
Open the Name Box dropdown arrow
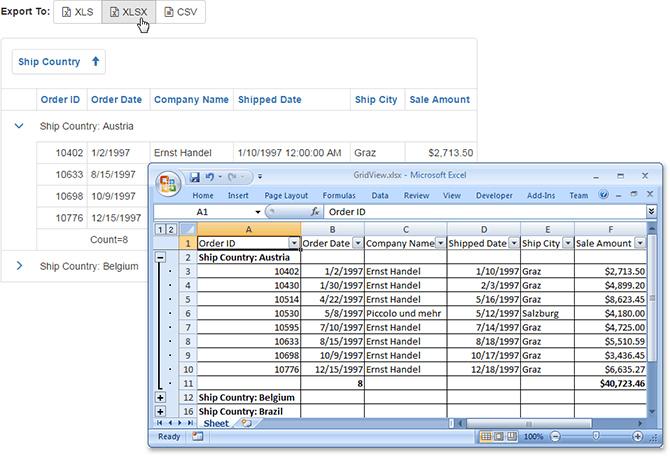point(258,212)
